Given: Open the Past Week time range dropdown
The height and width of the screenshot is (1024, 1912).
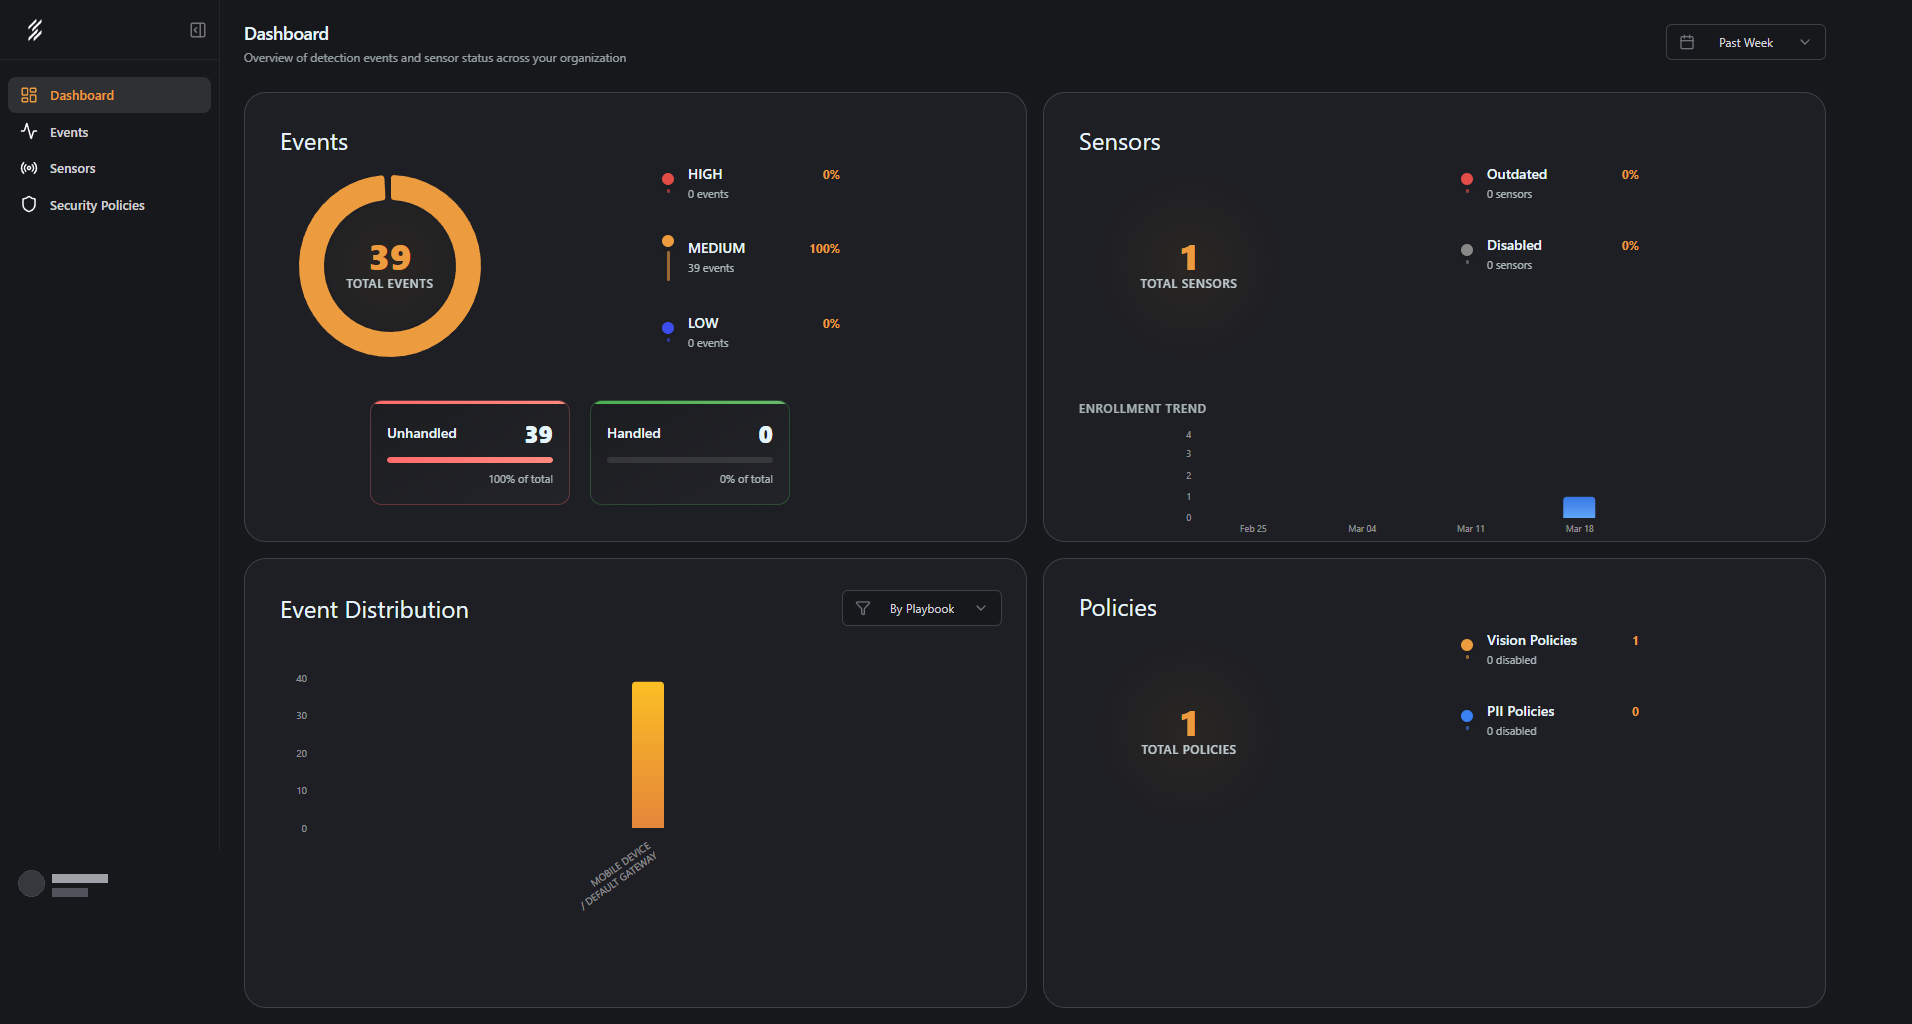Looking at the screenshot, I should point(1745,41).
